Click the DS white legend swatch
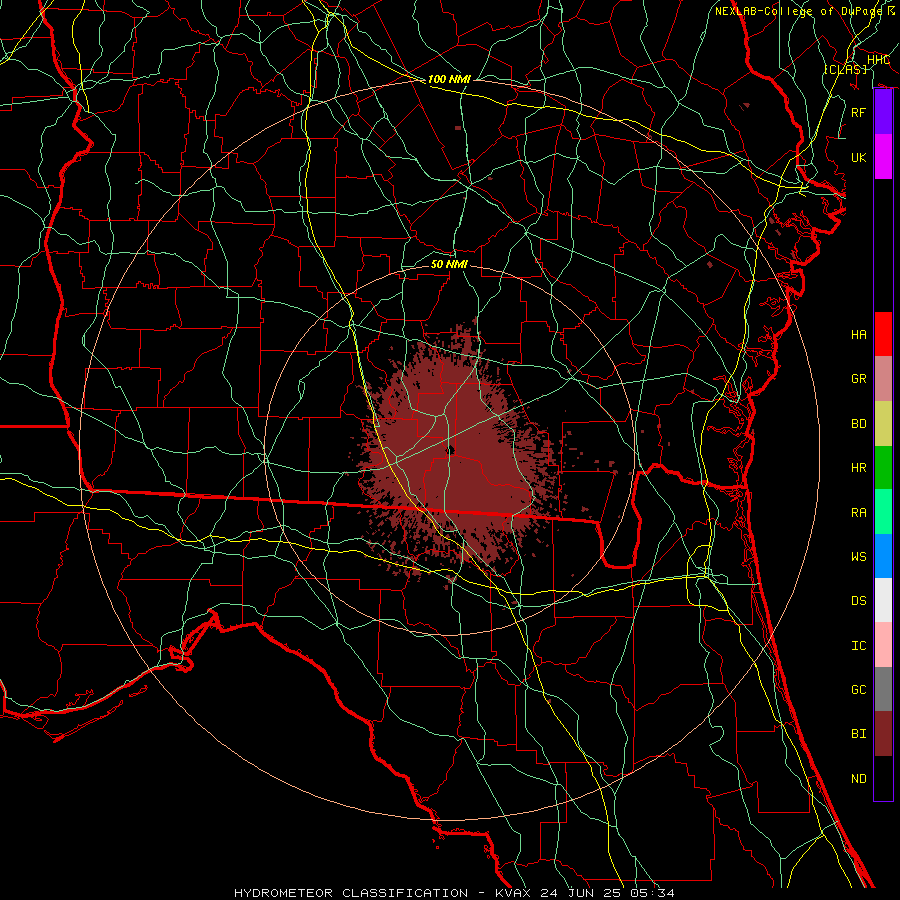The image size is (900, 900). [883, 600]
